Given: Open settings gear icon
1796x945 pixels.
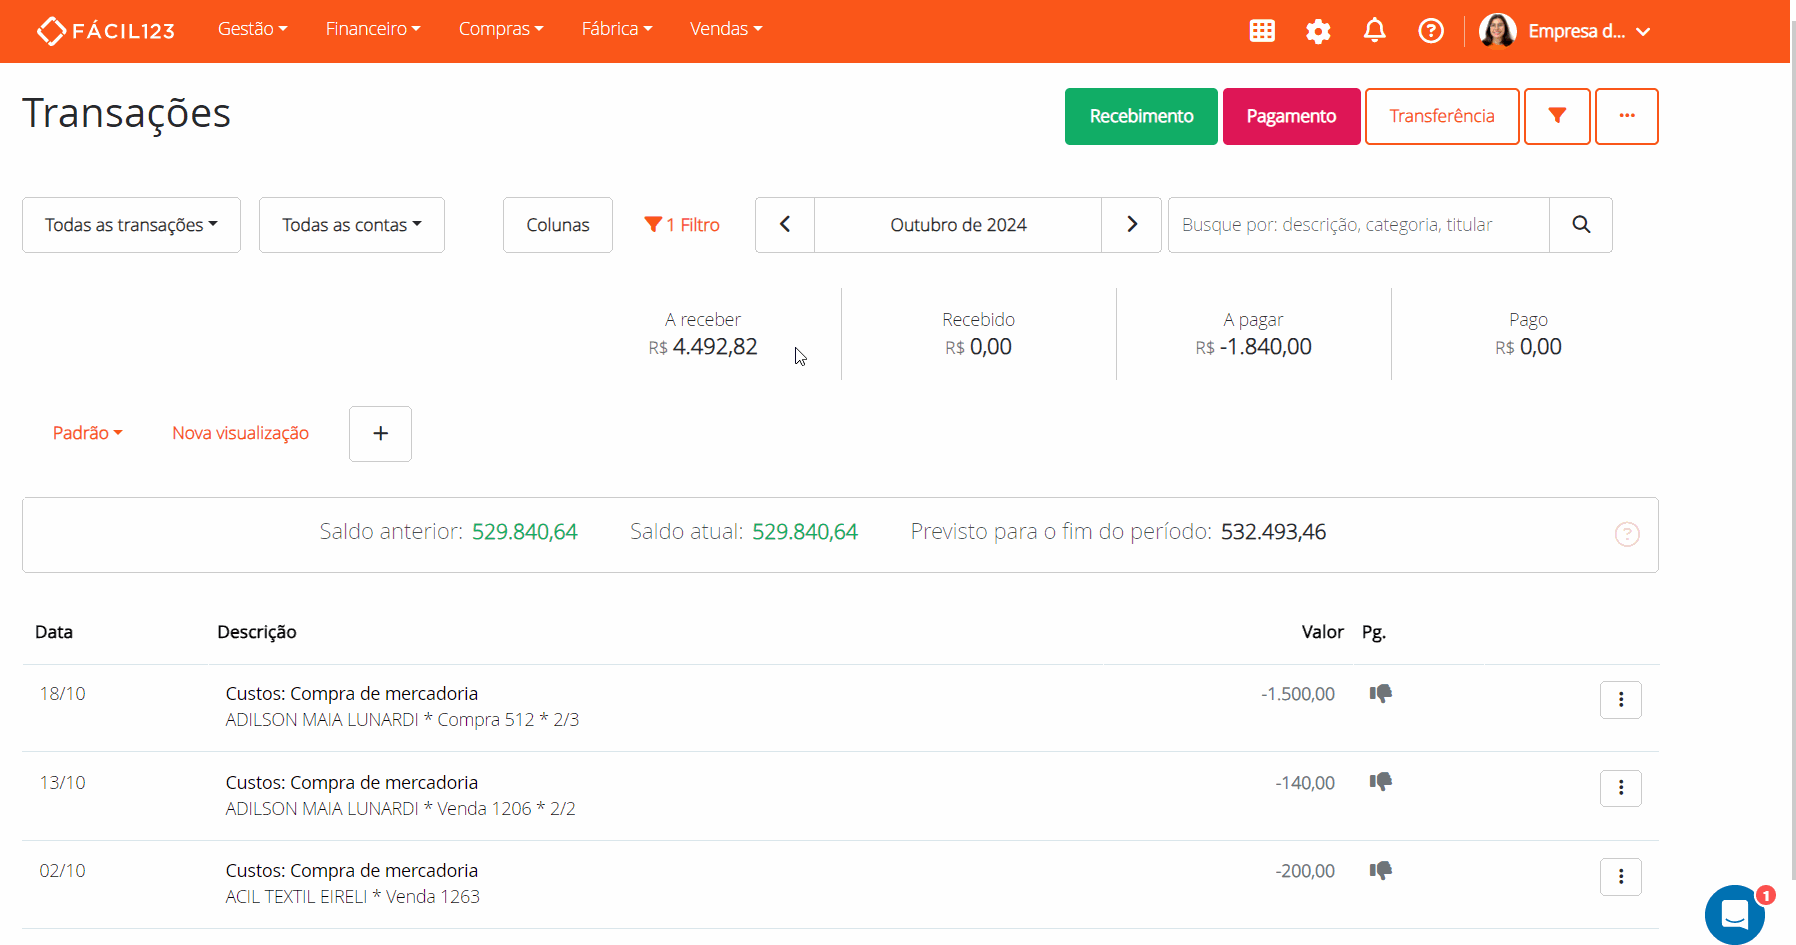Looking at the screenshot, I should pos(1318,31).
